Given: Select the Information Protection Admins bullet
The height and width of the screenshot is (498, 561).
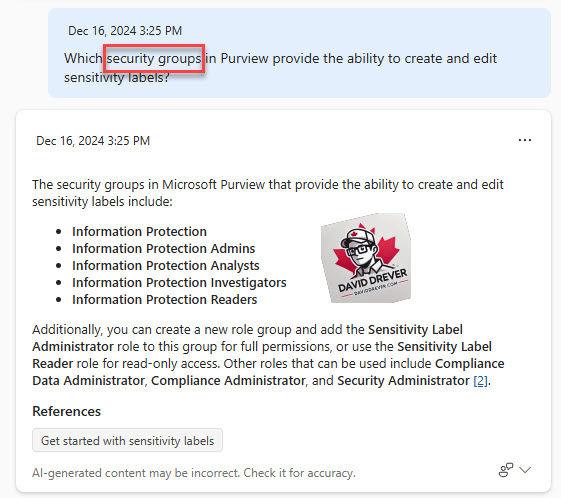Looking at the screenshot, I should (x=164, y=248).
